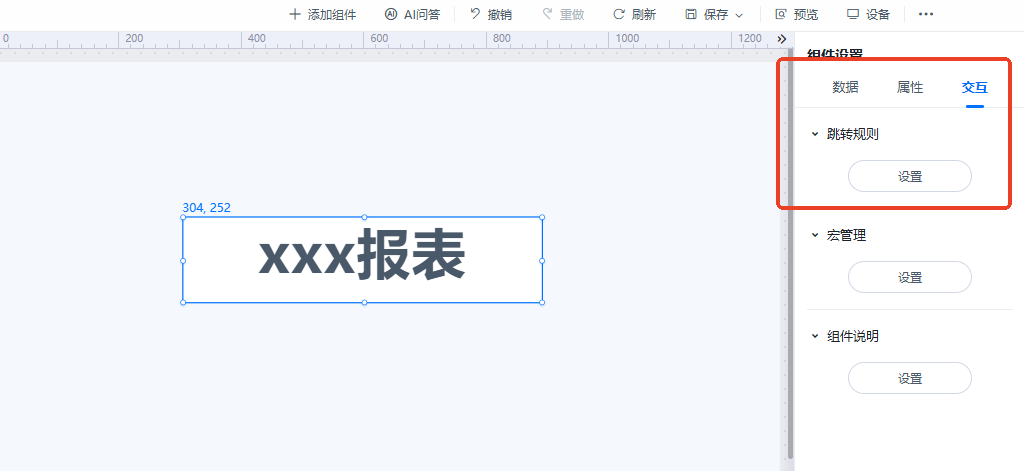
Task: Click 设置 button under 跳转规则
Action: (910, 176)
